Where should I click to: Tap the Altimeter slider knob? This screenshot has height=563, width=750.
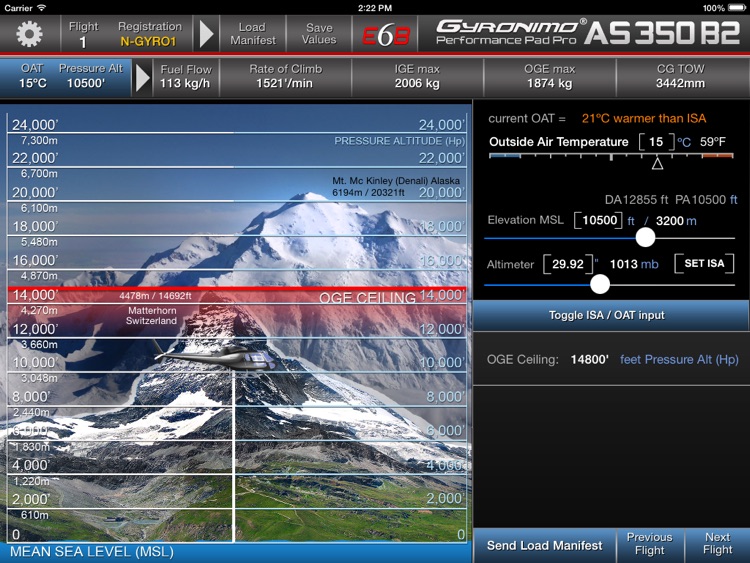click(x=600, y=284)
